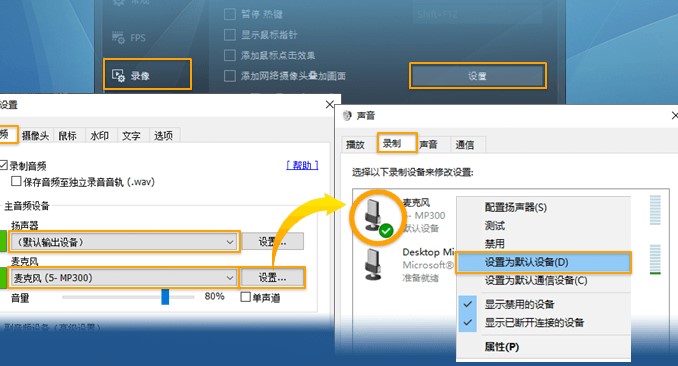Open the 录像 (Video) section in the sidebar
Screen dimensions: 678x366
pos(147,75)
